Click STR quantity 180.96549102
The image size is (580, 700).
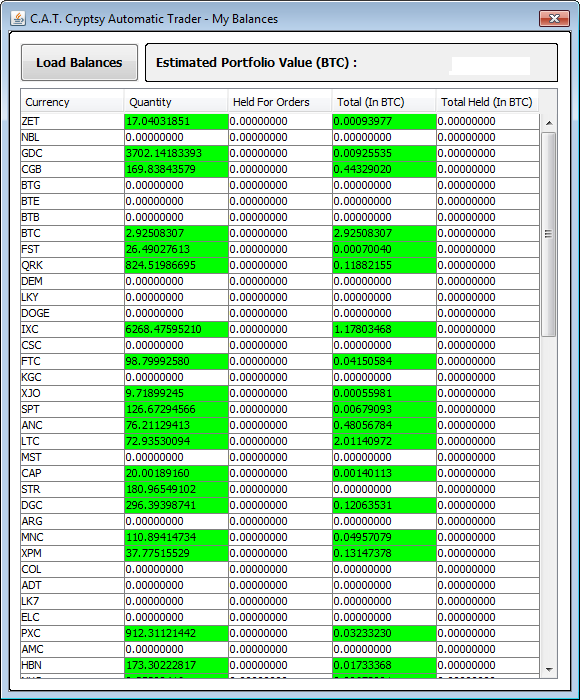coord(176,489)
